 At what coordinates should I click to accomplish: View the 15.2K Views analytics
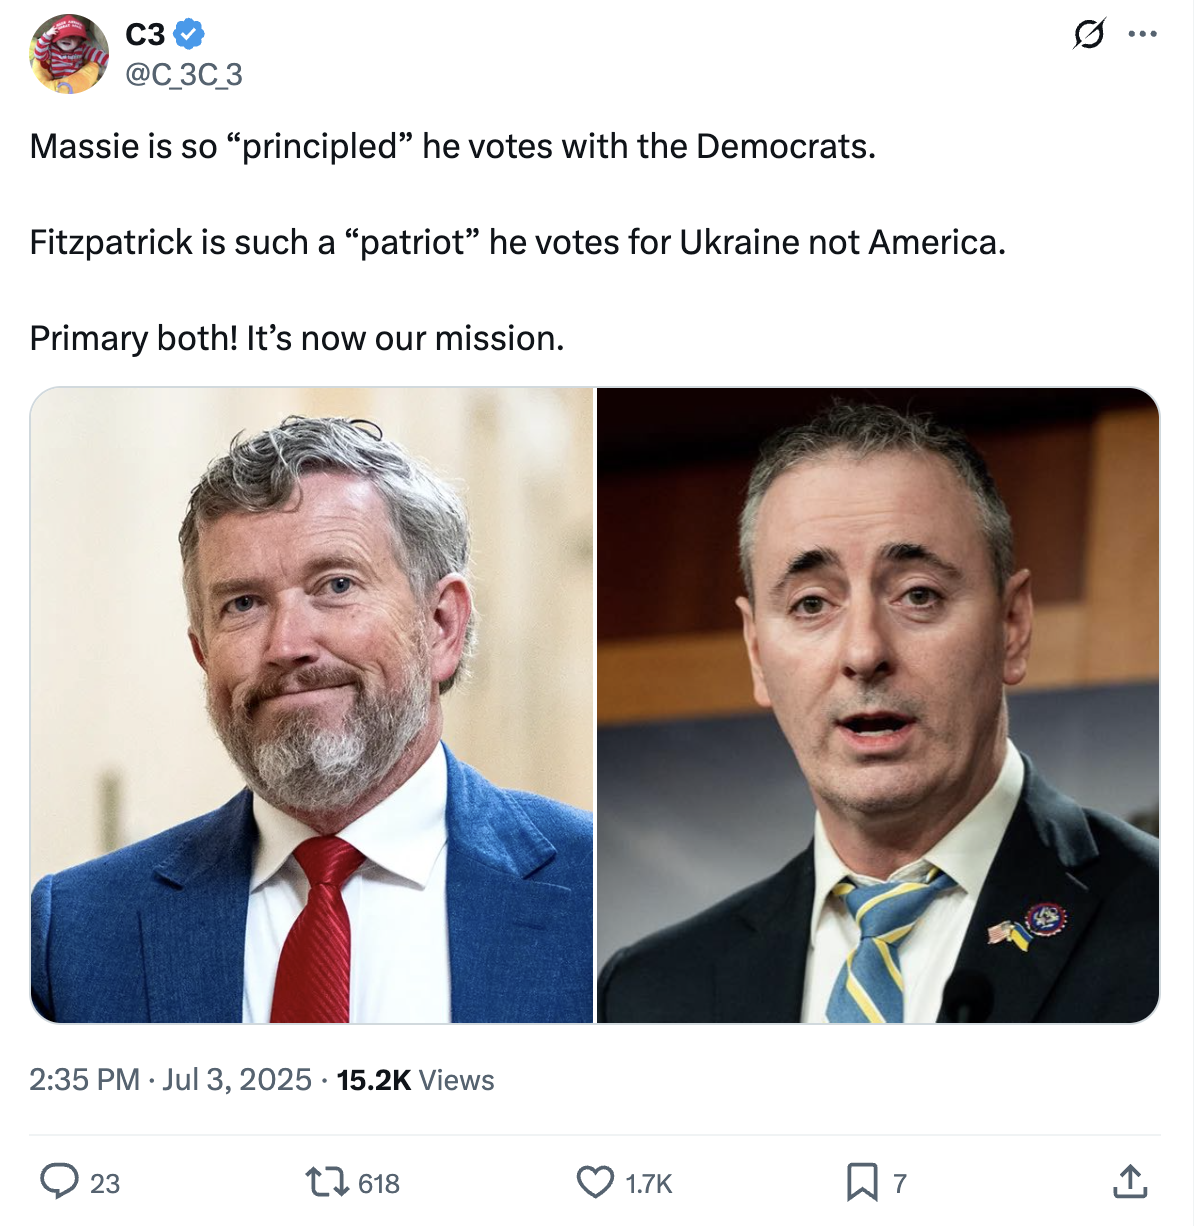point(415,1080)
